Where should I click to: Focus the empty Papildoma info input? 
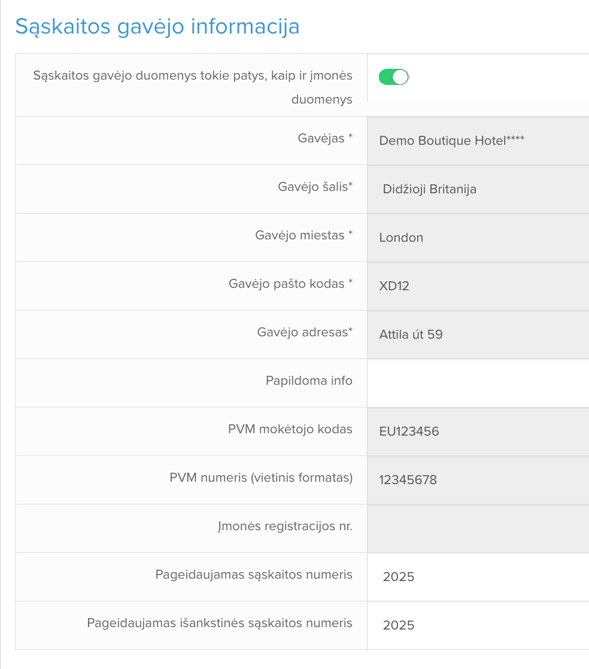[478, 383]
